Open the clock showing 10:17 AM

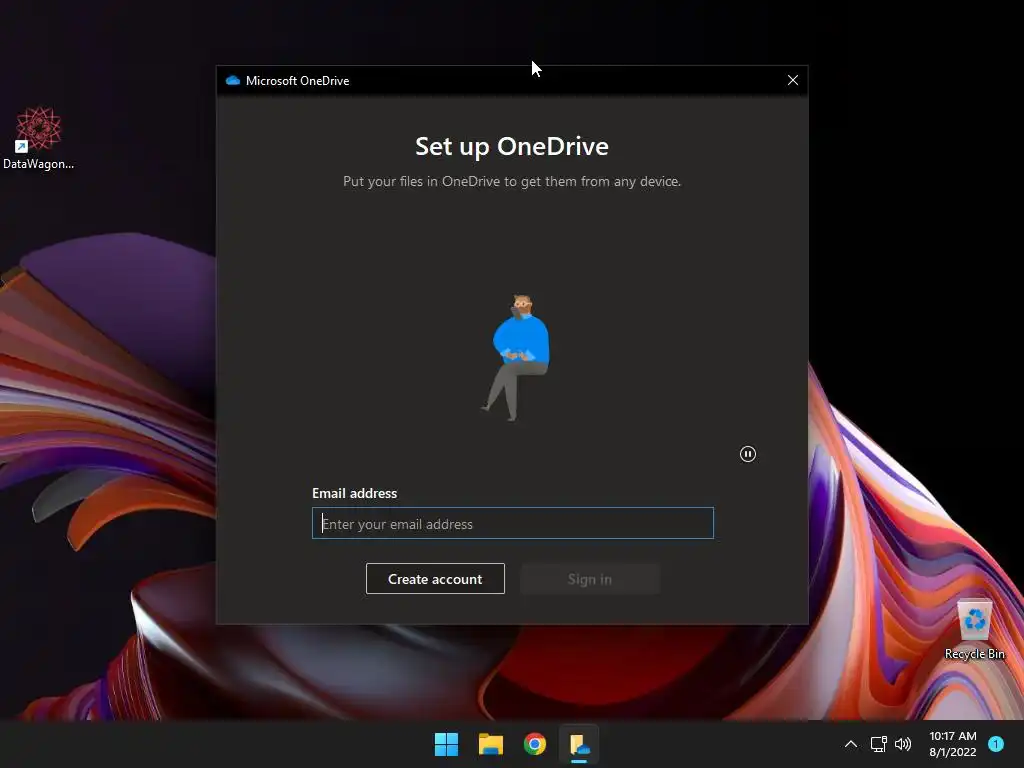tap(953, 744)
